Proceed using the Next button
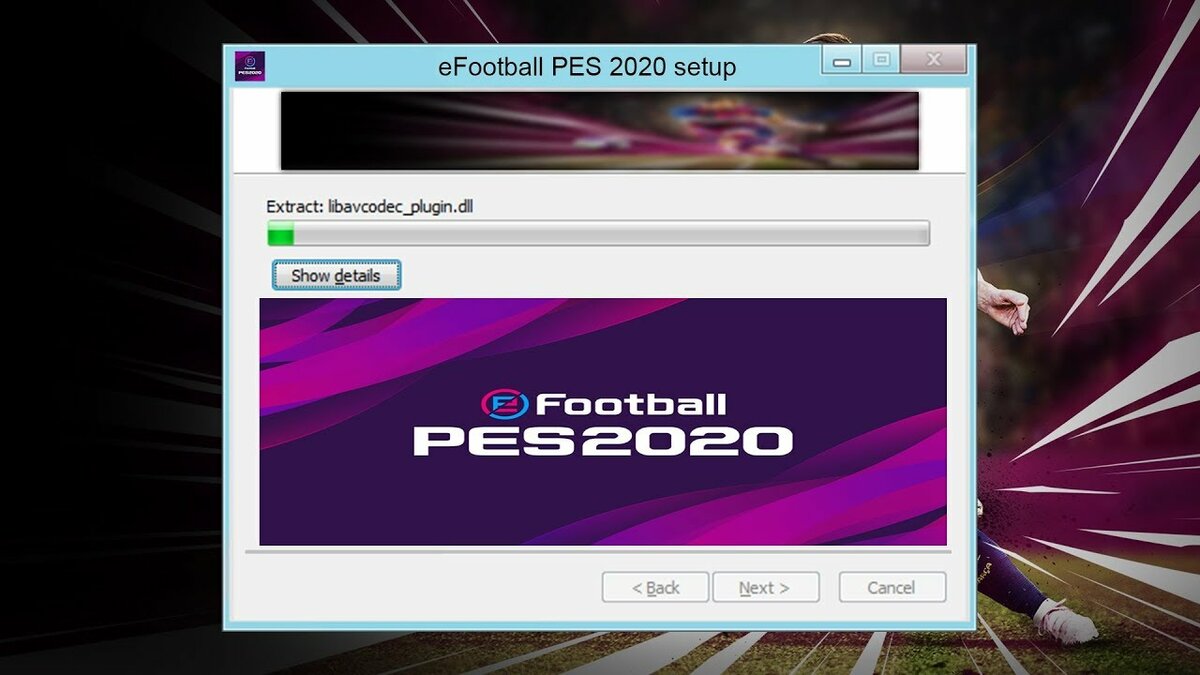 [x=765, y=587]
